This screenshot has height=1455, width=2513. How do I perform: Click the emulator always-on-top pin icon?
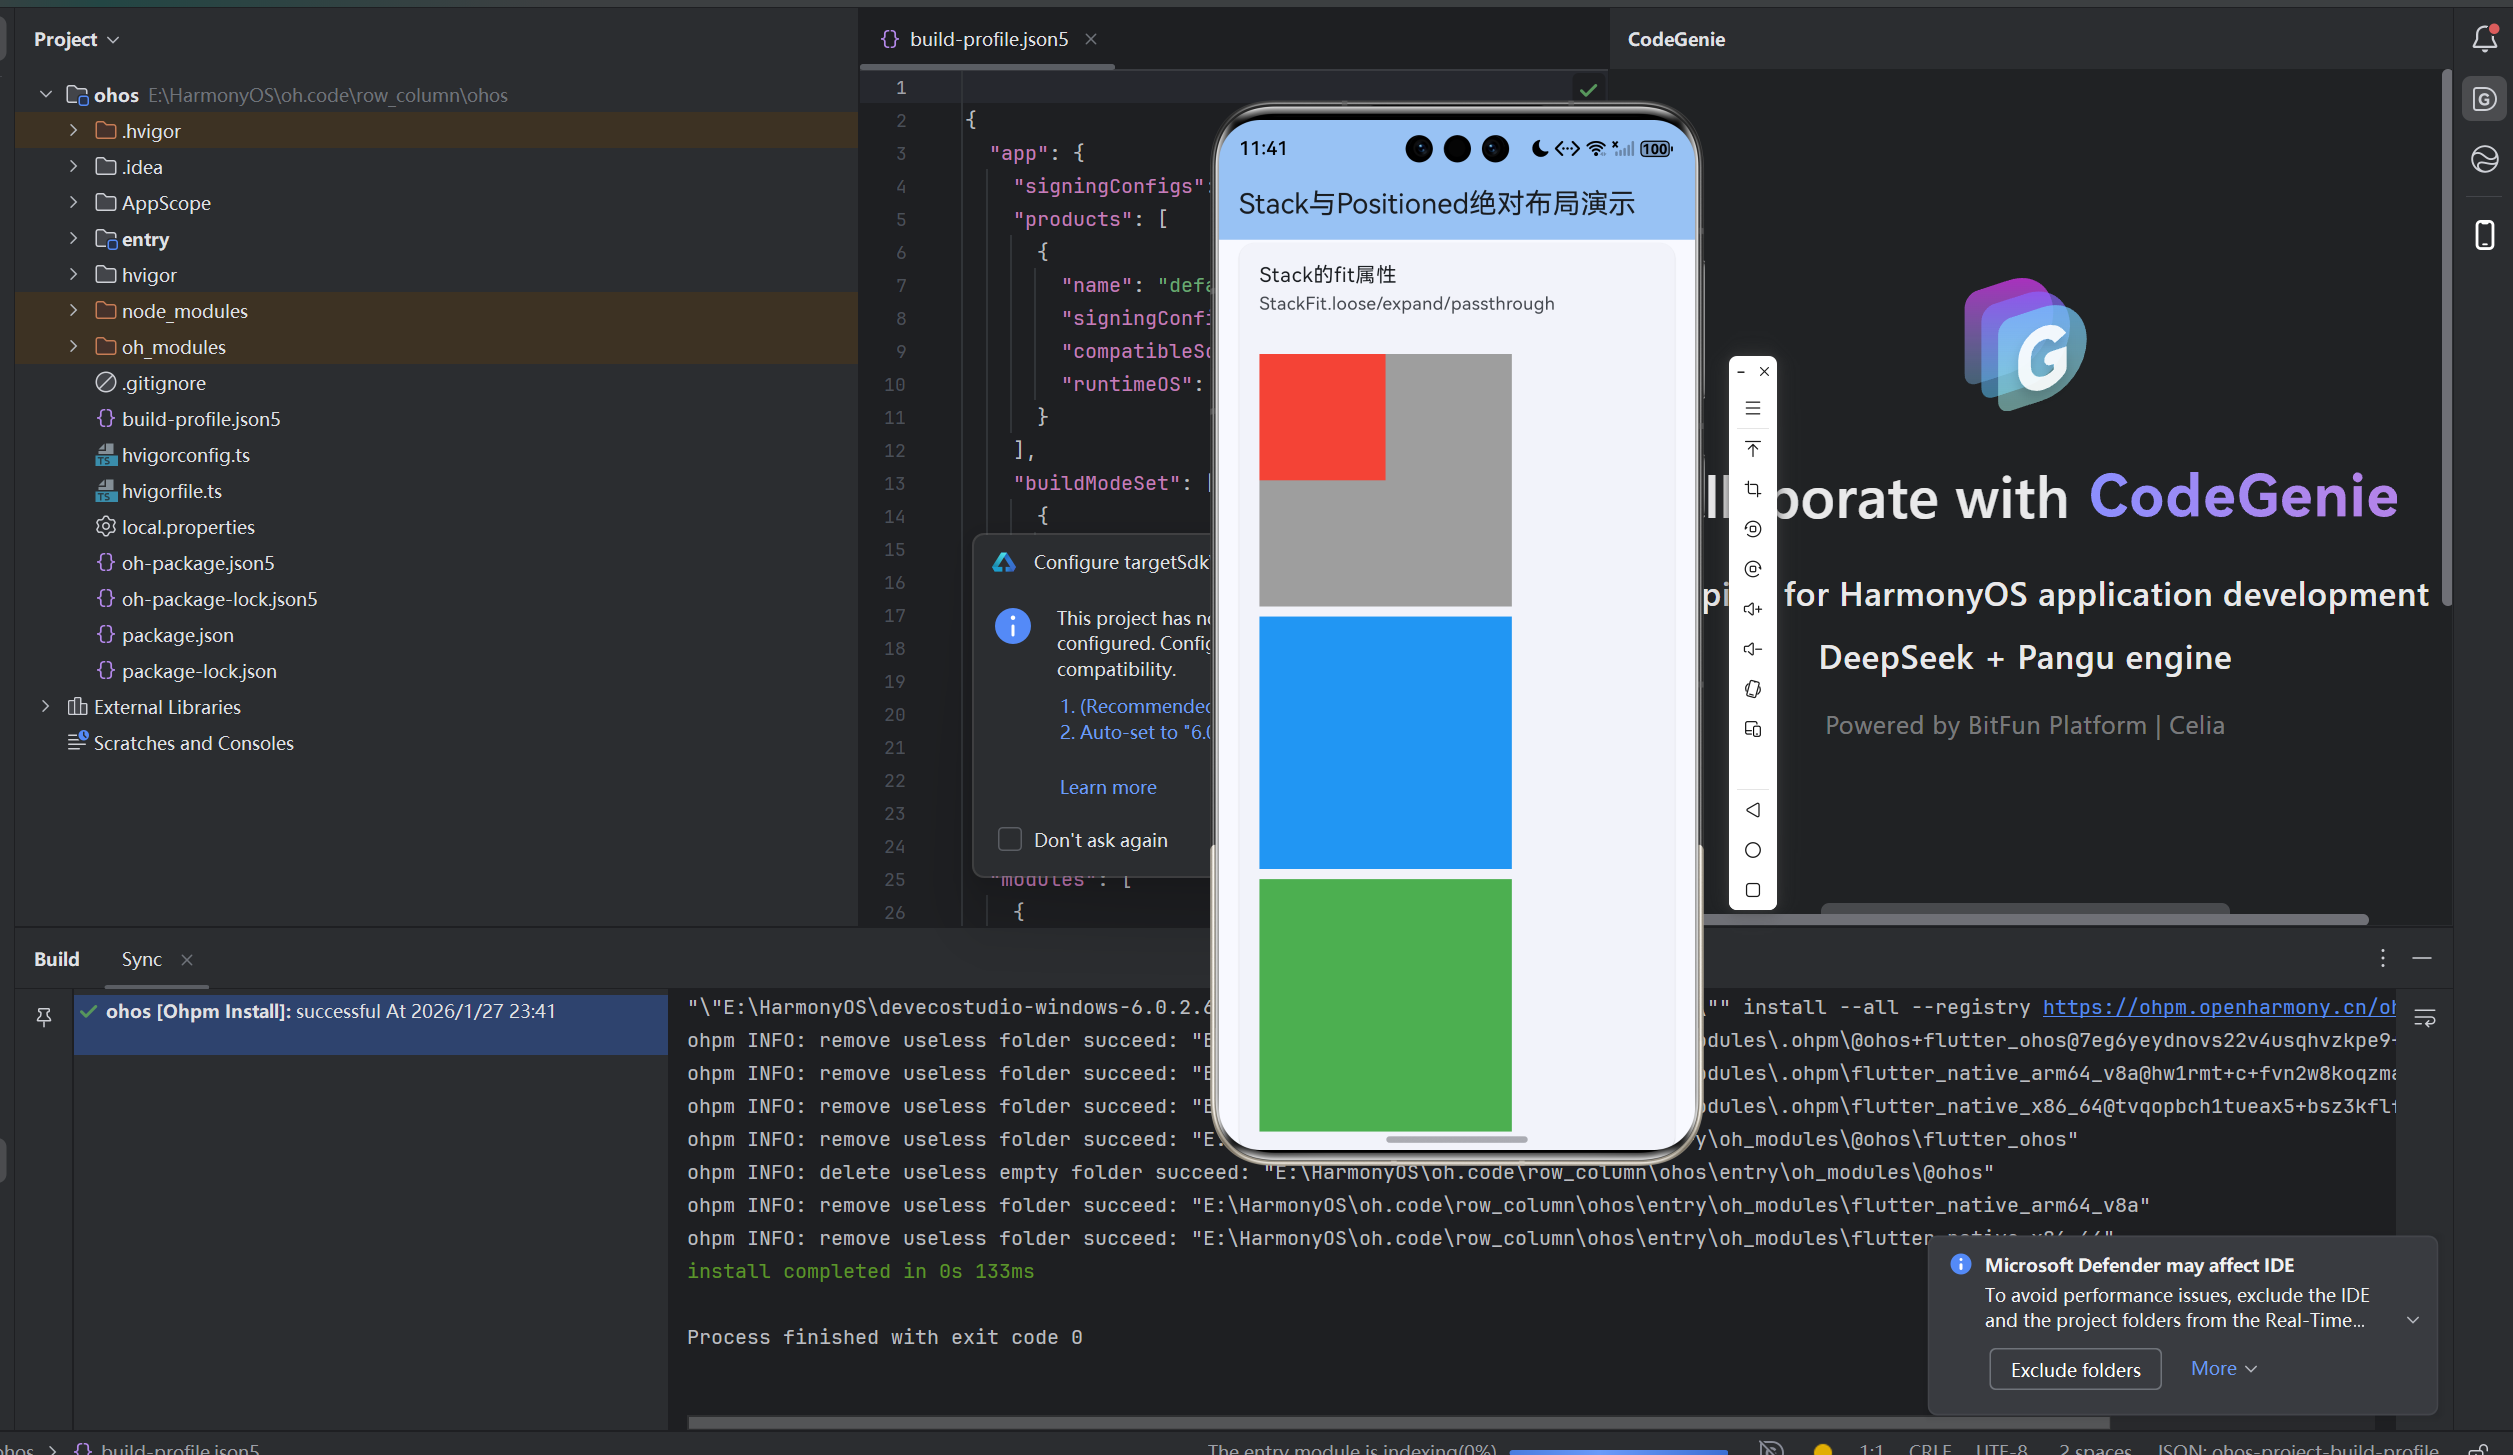tap(1753, 448)
